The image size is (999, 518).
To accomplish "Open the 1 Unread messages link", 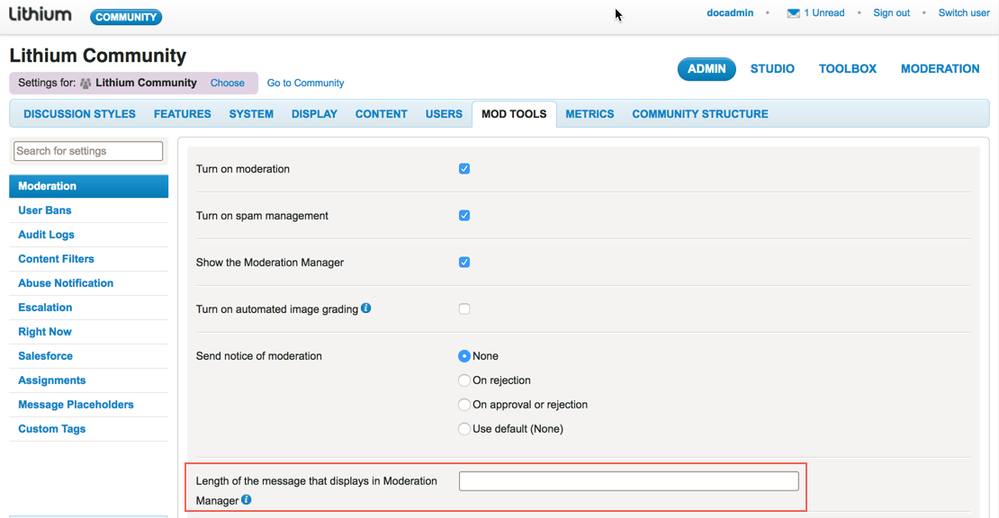I will [824, 13].
